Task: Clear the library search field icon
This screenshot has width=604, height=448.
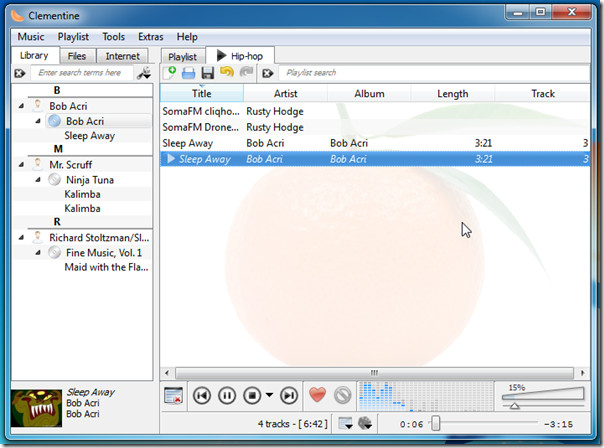Action: point(20,73)
